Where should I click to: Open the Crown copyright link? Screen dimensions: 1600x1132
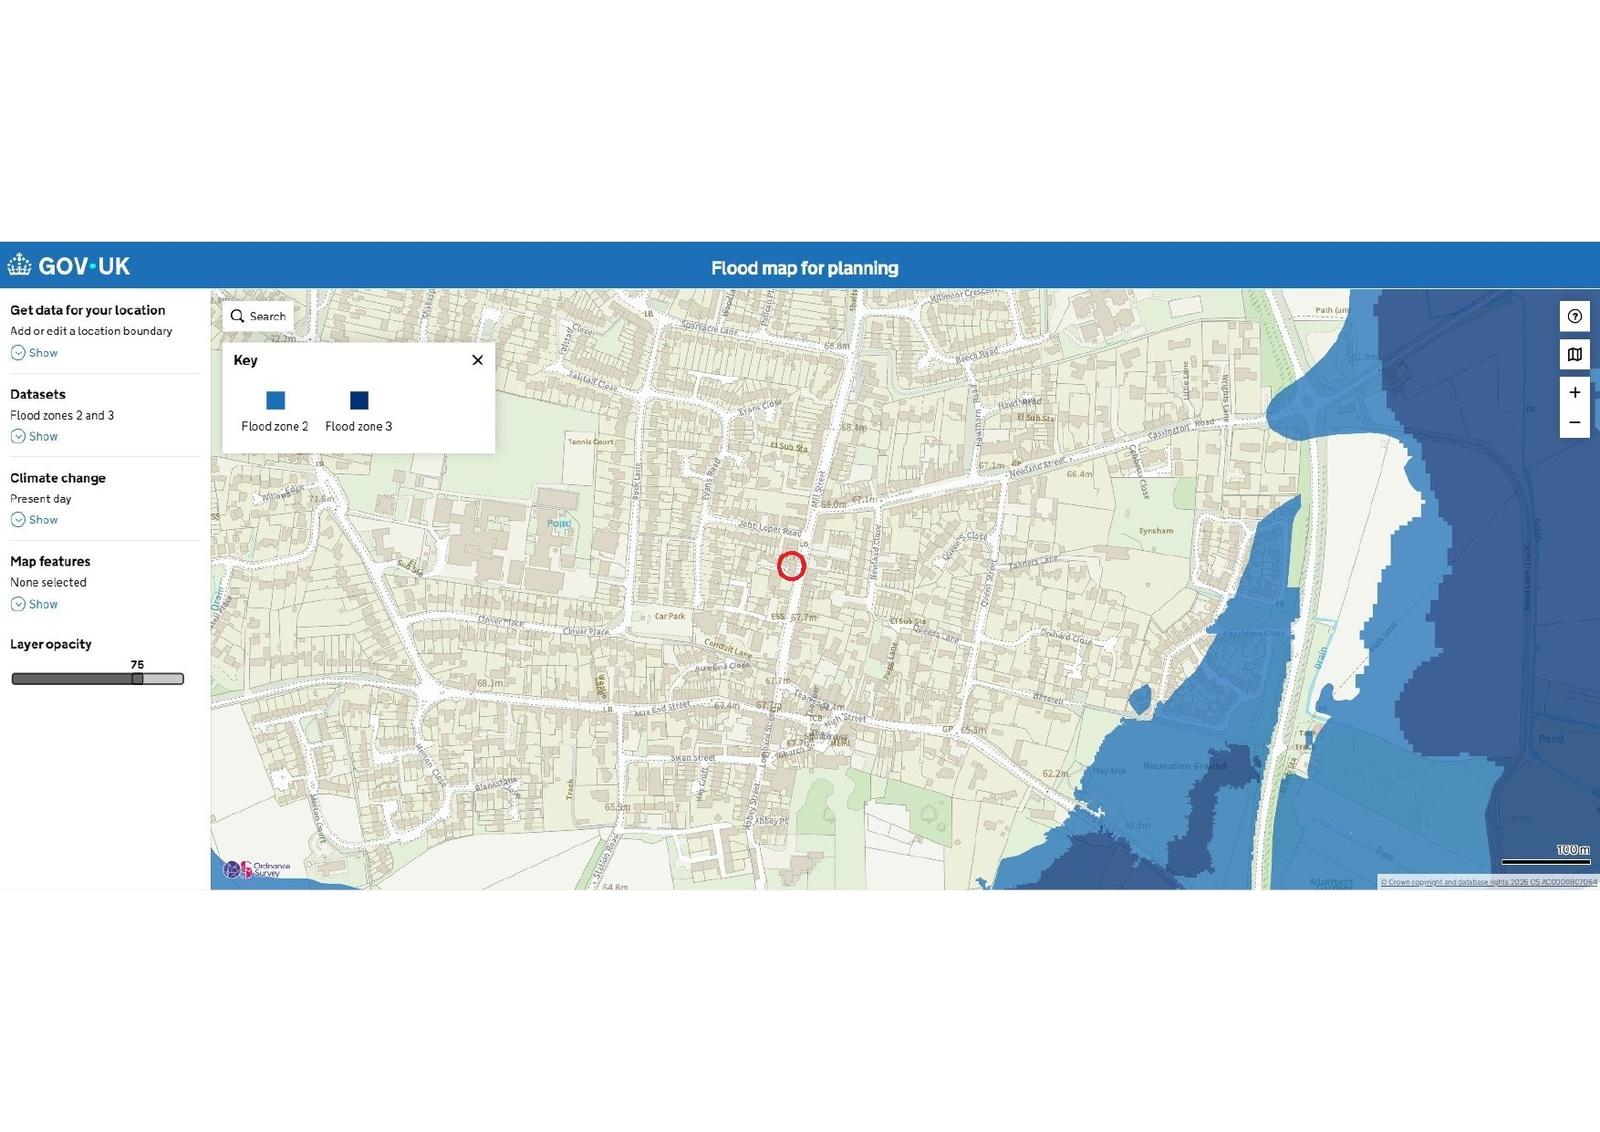[1488, 882]
